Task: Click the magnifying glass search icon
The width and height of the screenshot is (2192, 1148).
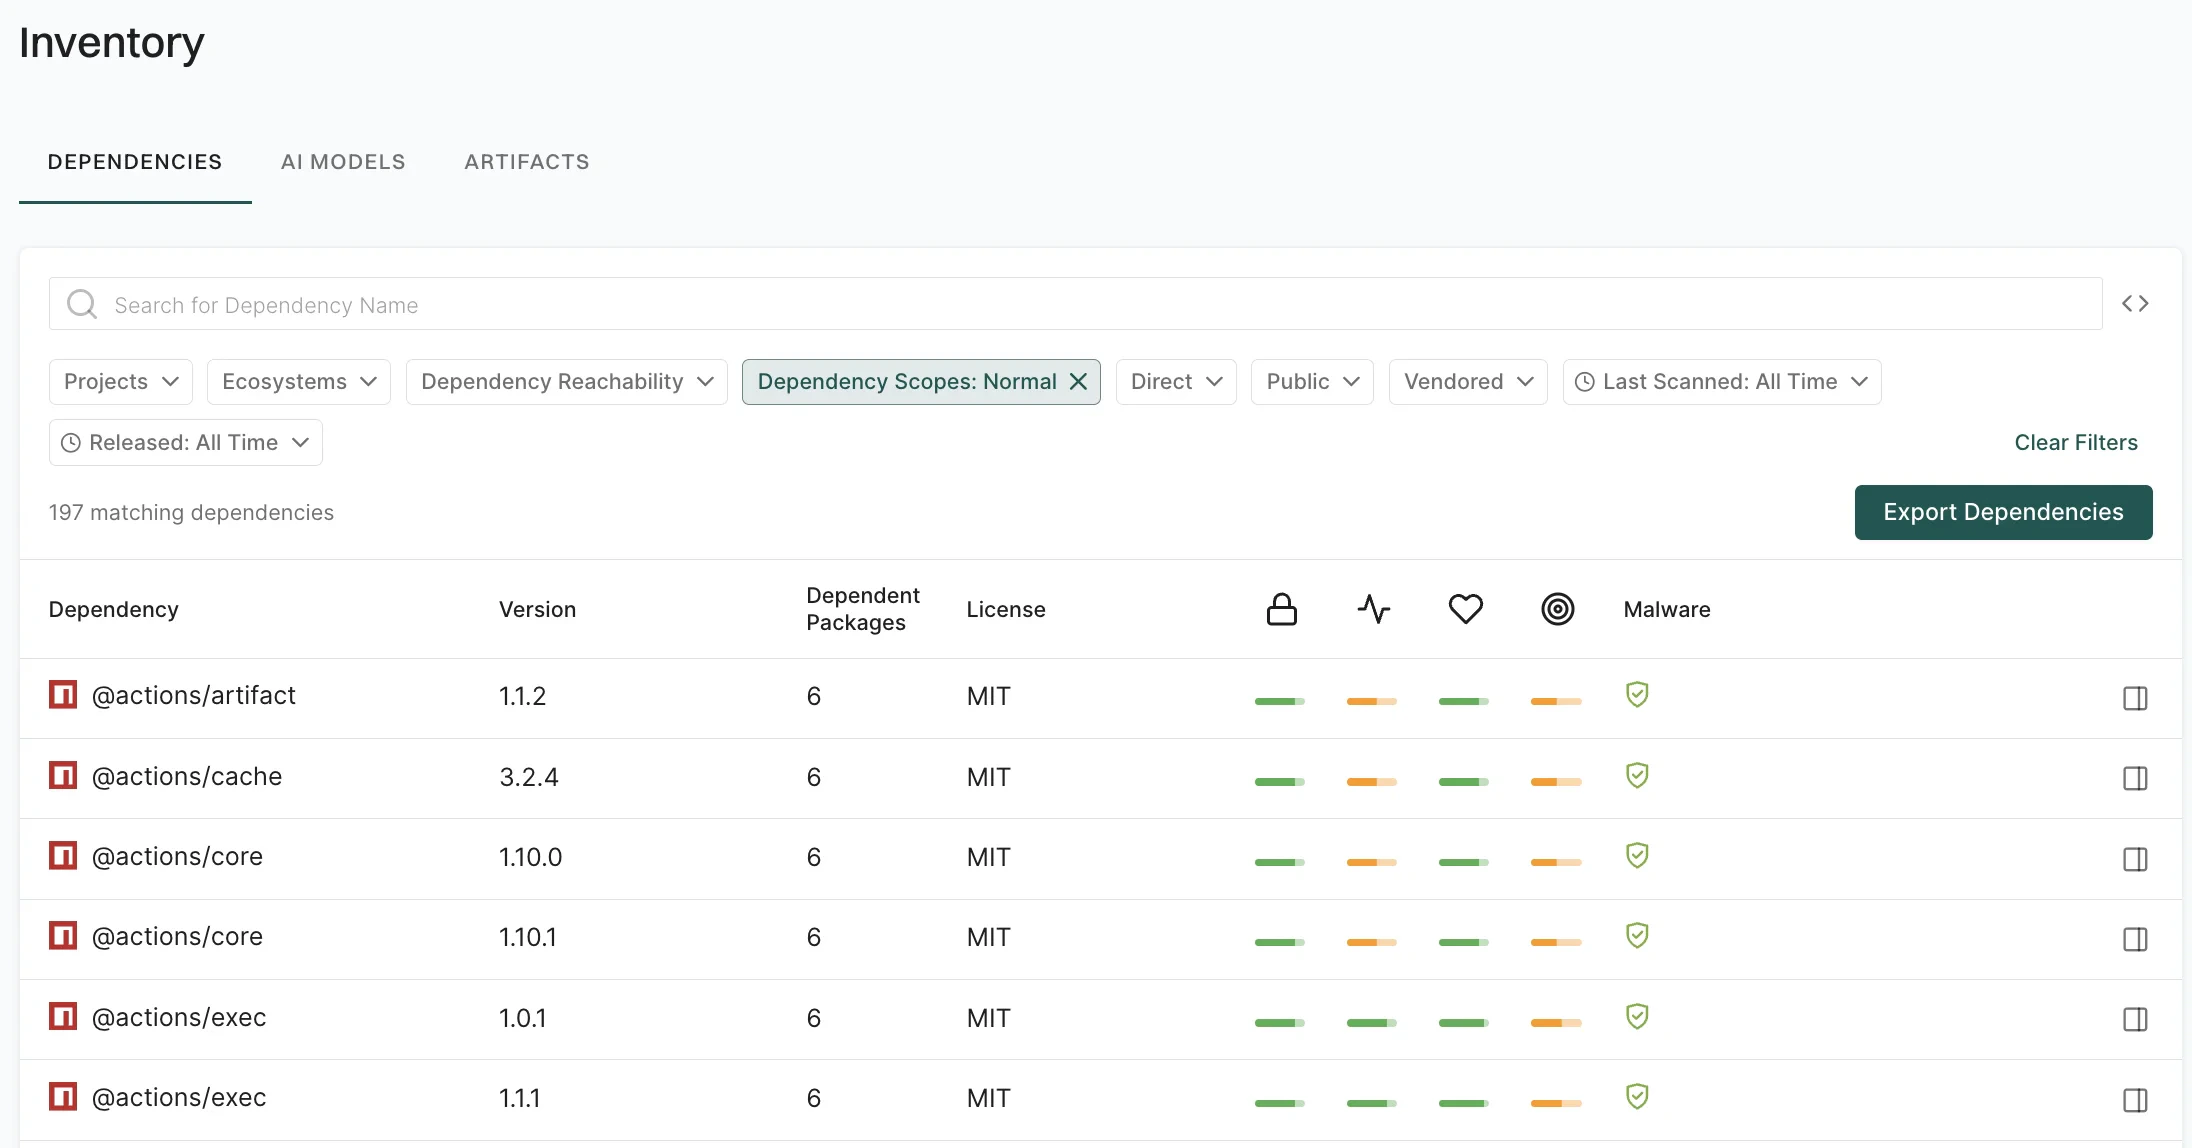Action: [81, 303]
